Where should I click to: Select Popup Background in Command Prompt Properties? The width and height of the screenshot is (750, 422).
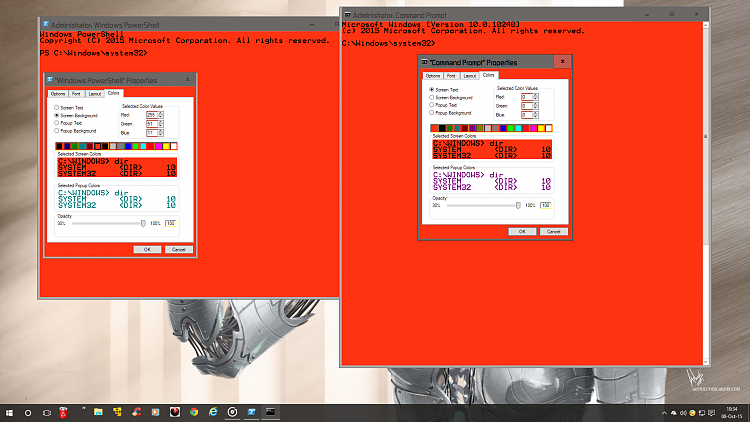(x=451, y=113)
